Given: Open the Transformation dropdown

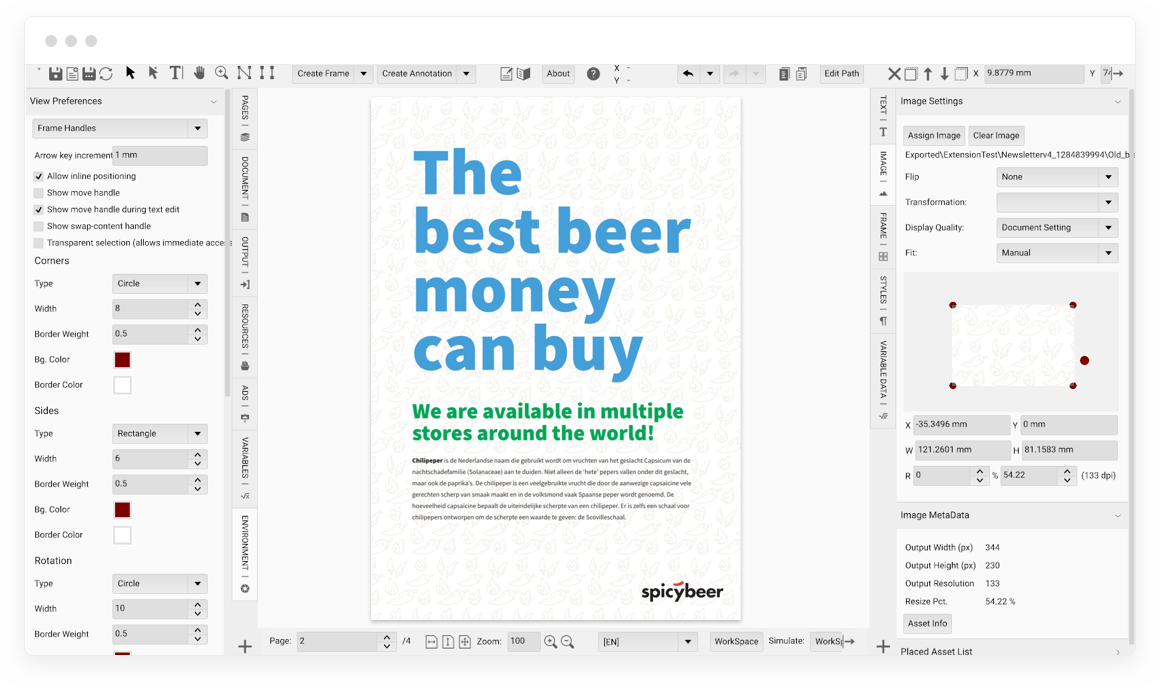Looking at the screenshot, I should click(x=1057, y=202).
